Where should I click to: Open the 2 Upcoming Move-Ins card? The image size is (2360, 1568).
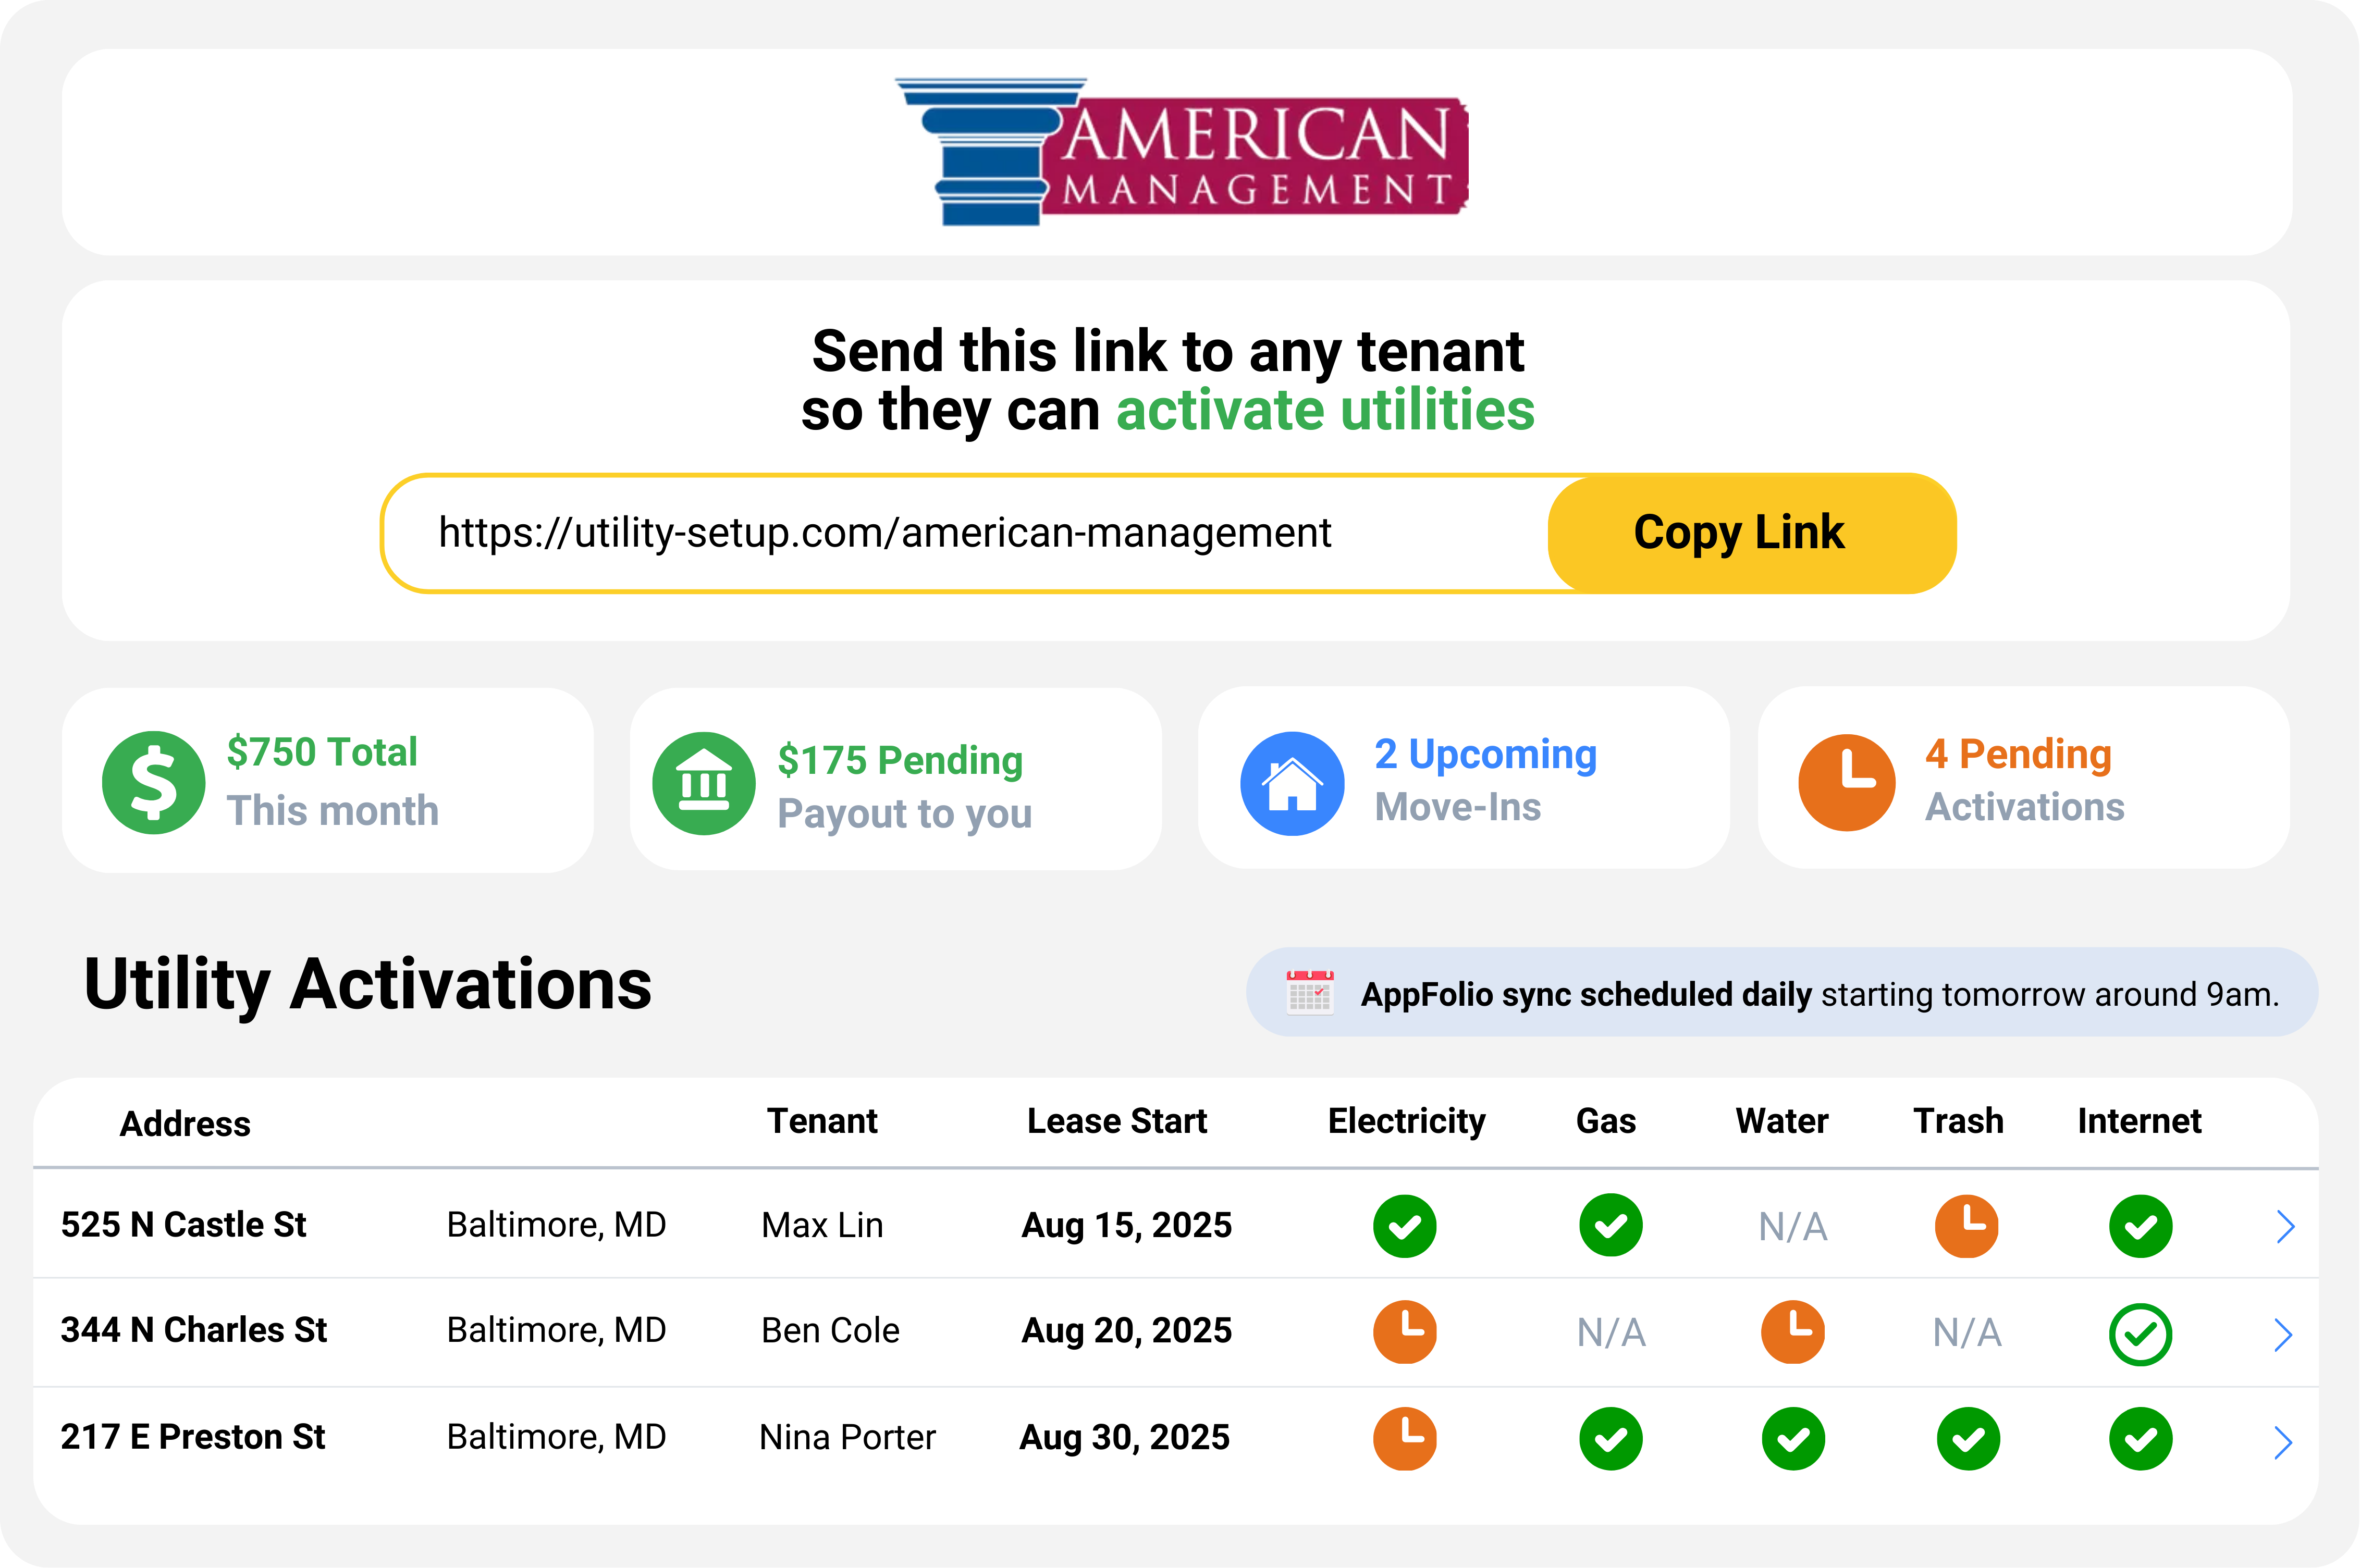[x=1464, y=778]
